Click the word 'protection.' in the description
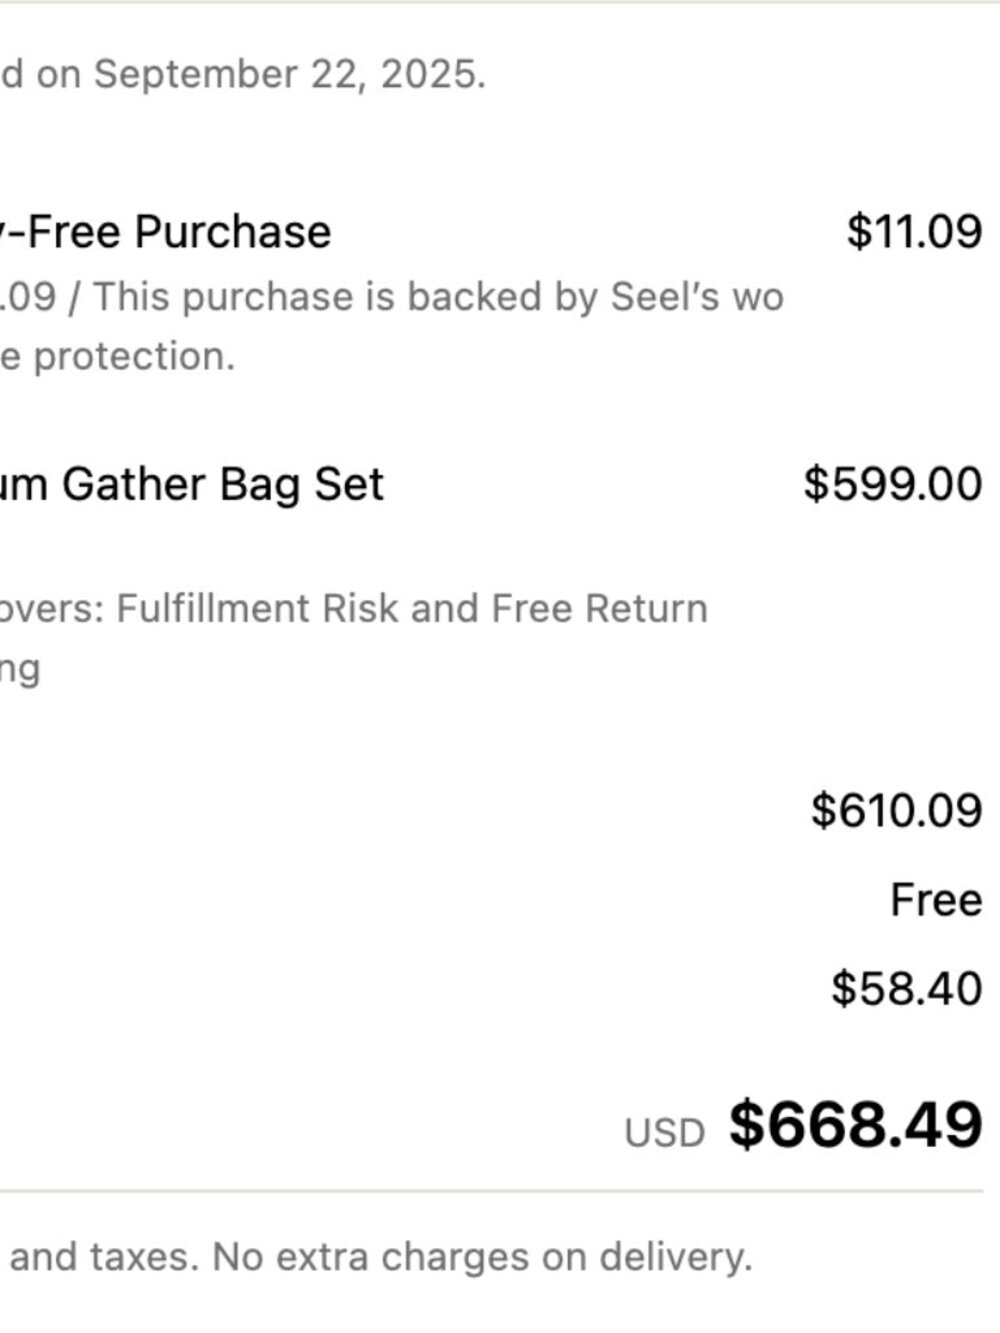Image resolution: width=1000 pixels, height=1333 pixels. pyautogui.click(x=134, y=357)
